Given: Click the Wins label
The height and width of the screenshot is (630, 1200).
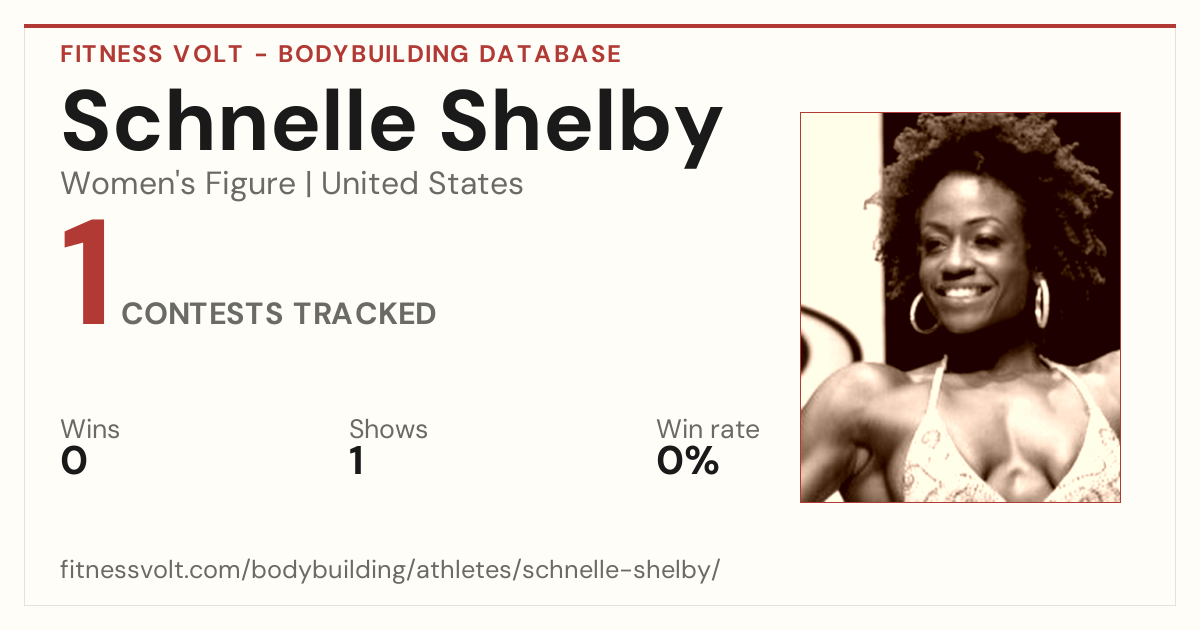Looking at the screenshot, I should [x=90, y=430].
